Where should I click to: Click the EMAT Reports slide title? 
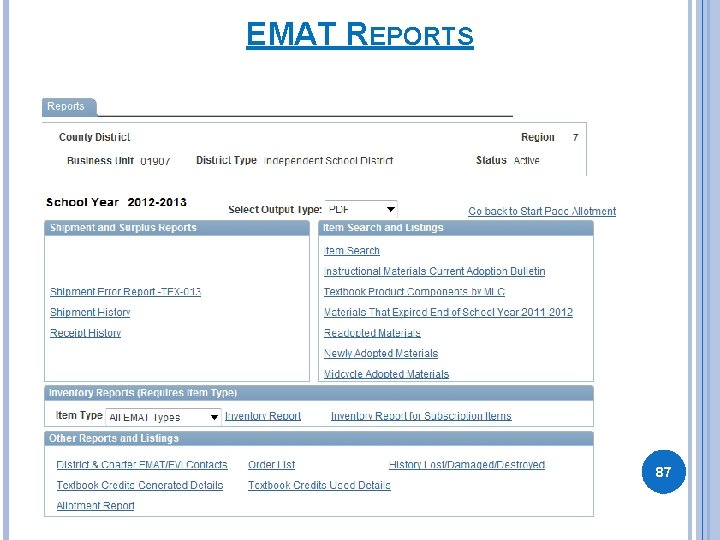pyautogui.click(x=360, y=34)
